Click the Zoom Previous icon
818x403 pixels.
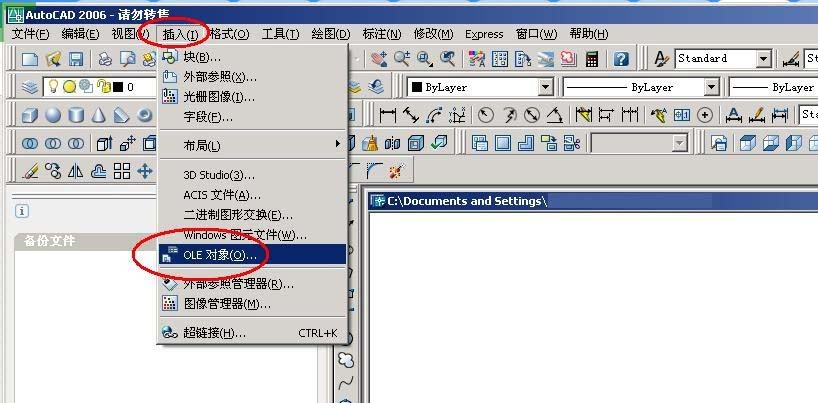tap(447, 58)
